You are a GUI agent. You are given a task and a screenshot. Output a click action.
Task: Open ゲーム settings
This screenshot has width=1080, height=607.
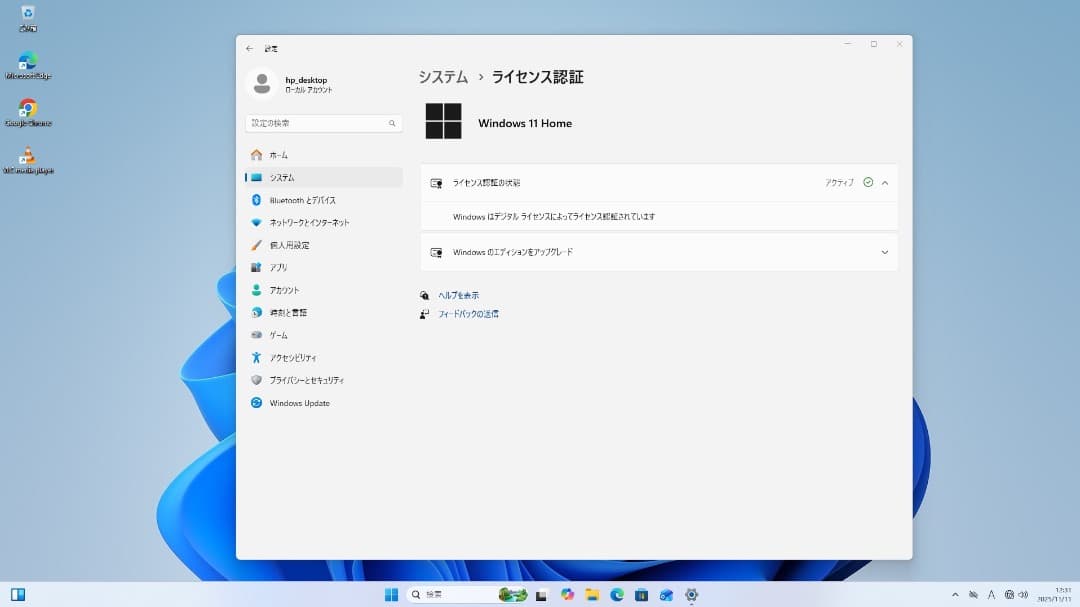(x=324, y=335)
